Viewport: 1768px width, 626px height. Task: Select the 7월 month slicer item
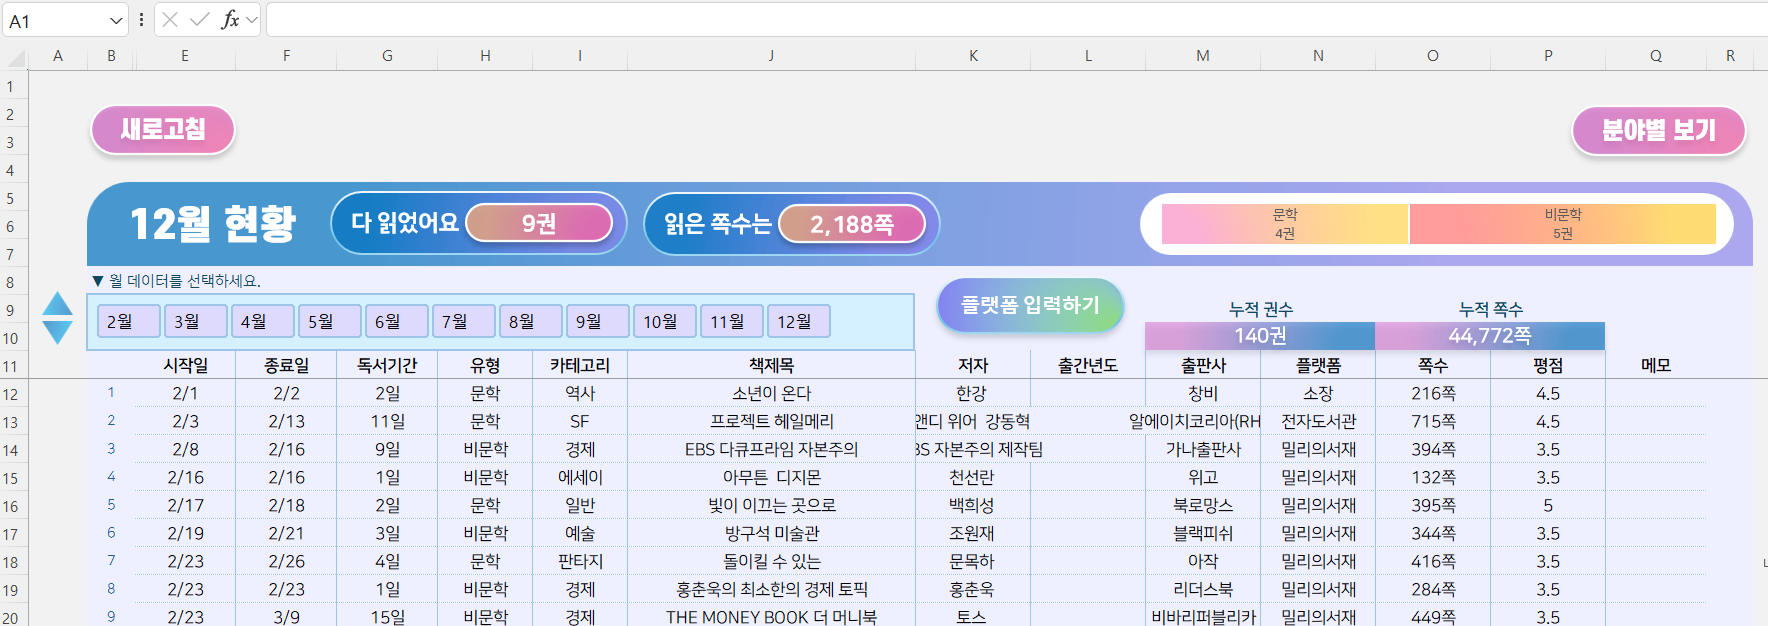click(x=463, y=321)
